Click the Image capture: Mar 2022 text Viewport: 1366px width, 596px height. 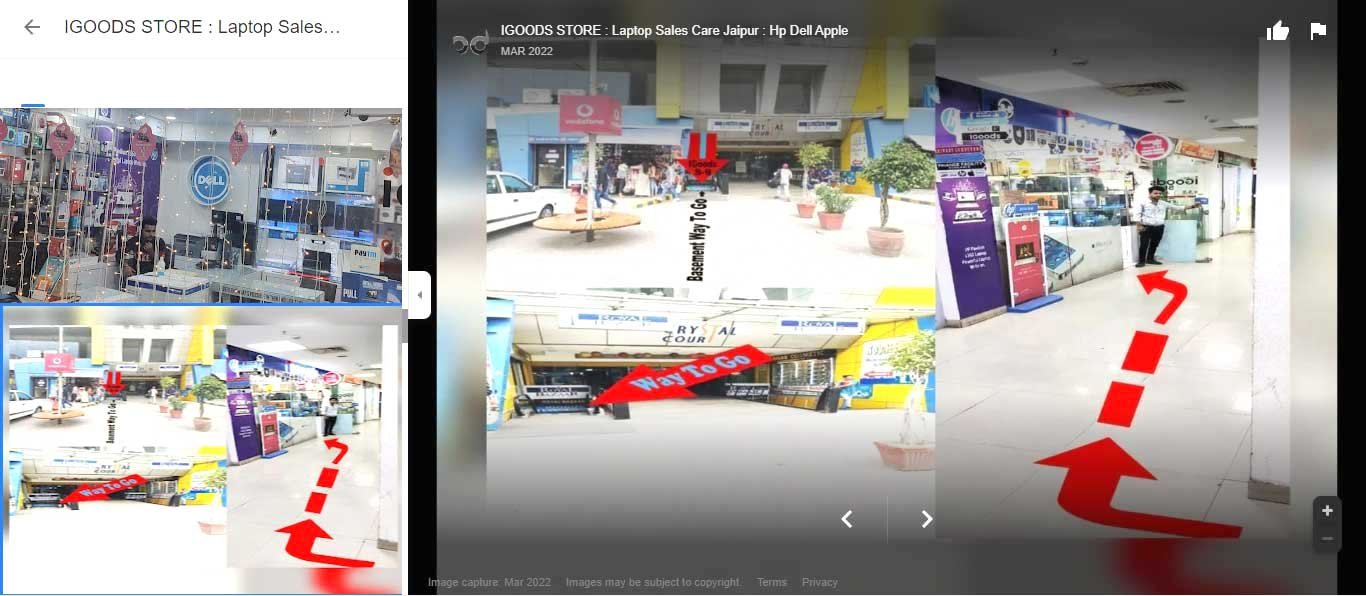coord(489,582)
